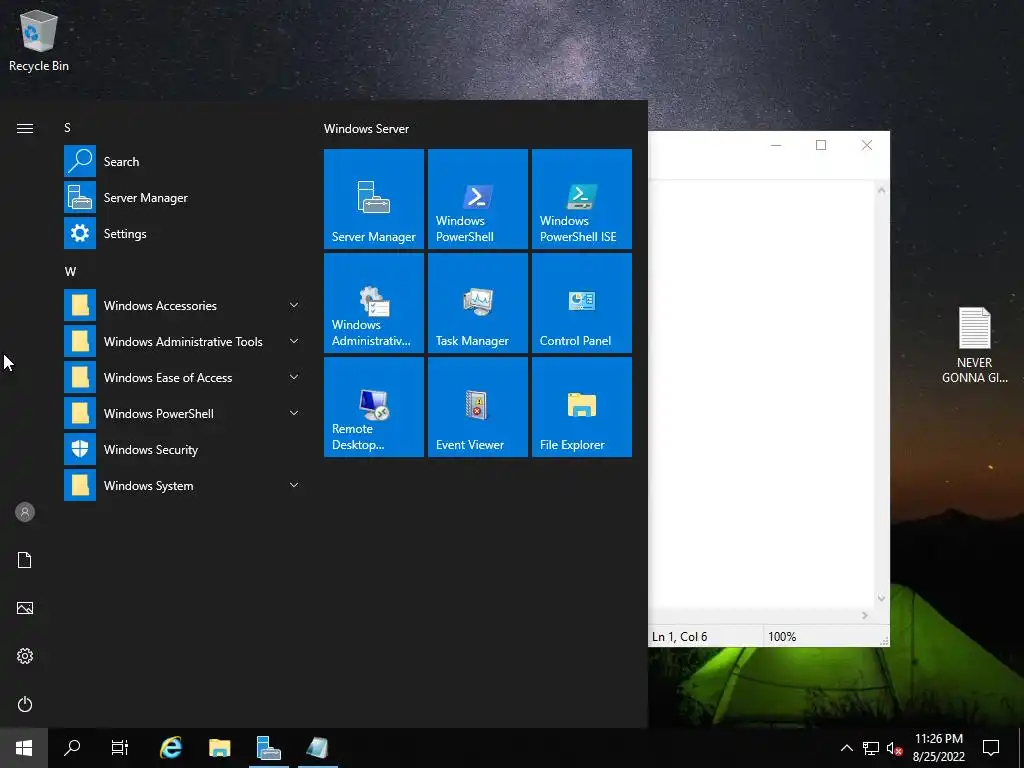Open the Action Center notifications icon
The width and height of the screenshot is (1024, 768).
tap(991, 748)
